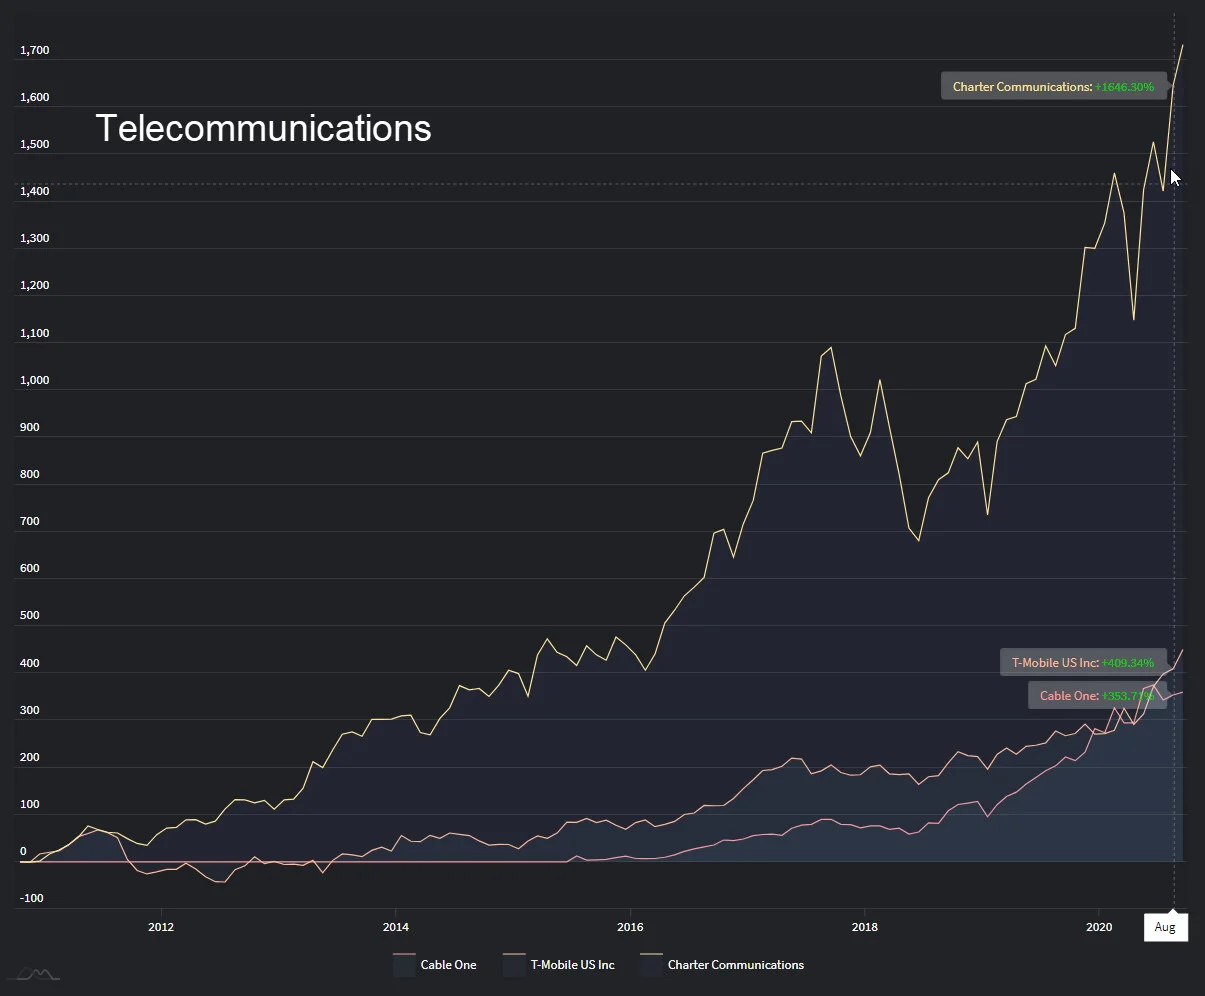Viewport: 1205px width, 996px height.
Task: Click the 900 y-axis value
Action: [x=30, y=427]
